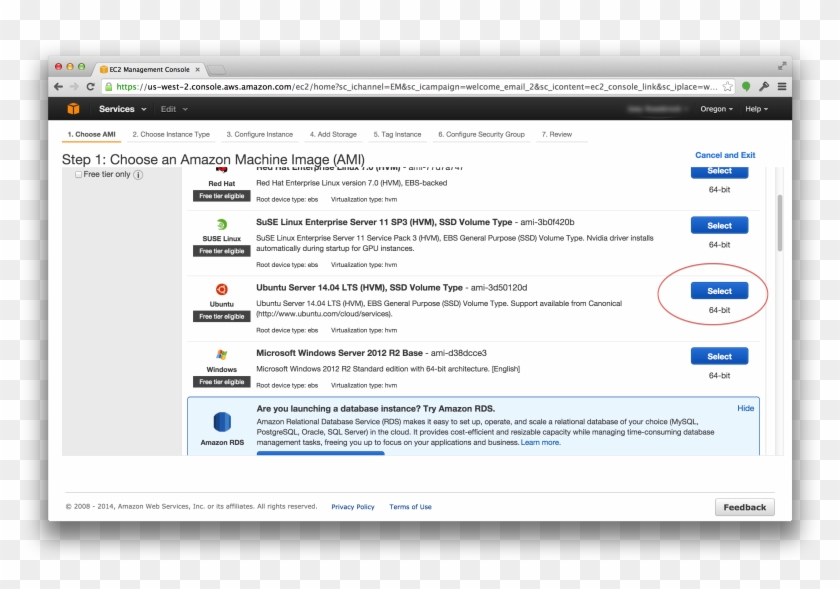Click the green padlock security icon
This screenshot has height=589, width=840.
coord(109,86)
